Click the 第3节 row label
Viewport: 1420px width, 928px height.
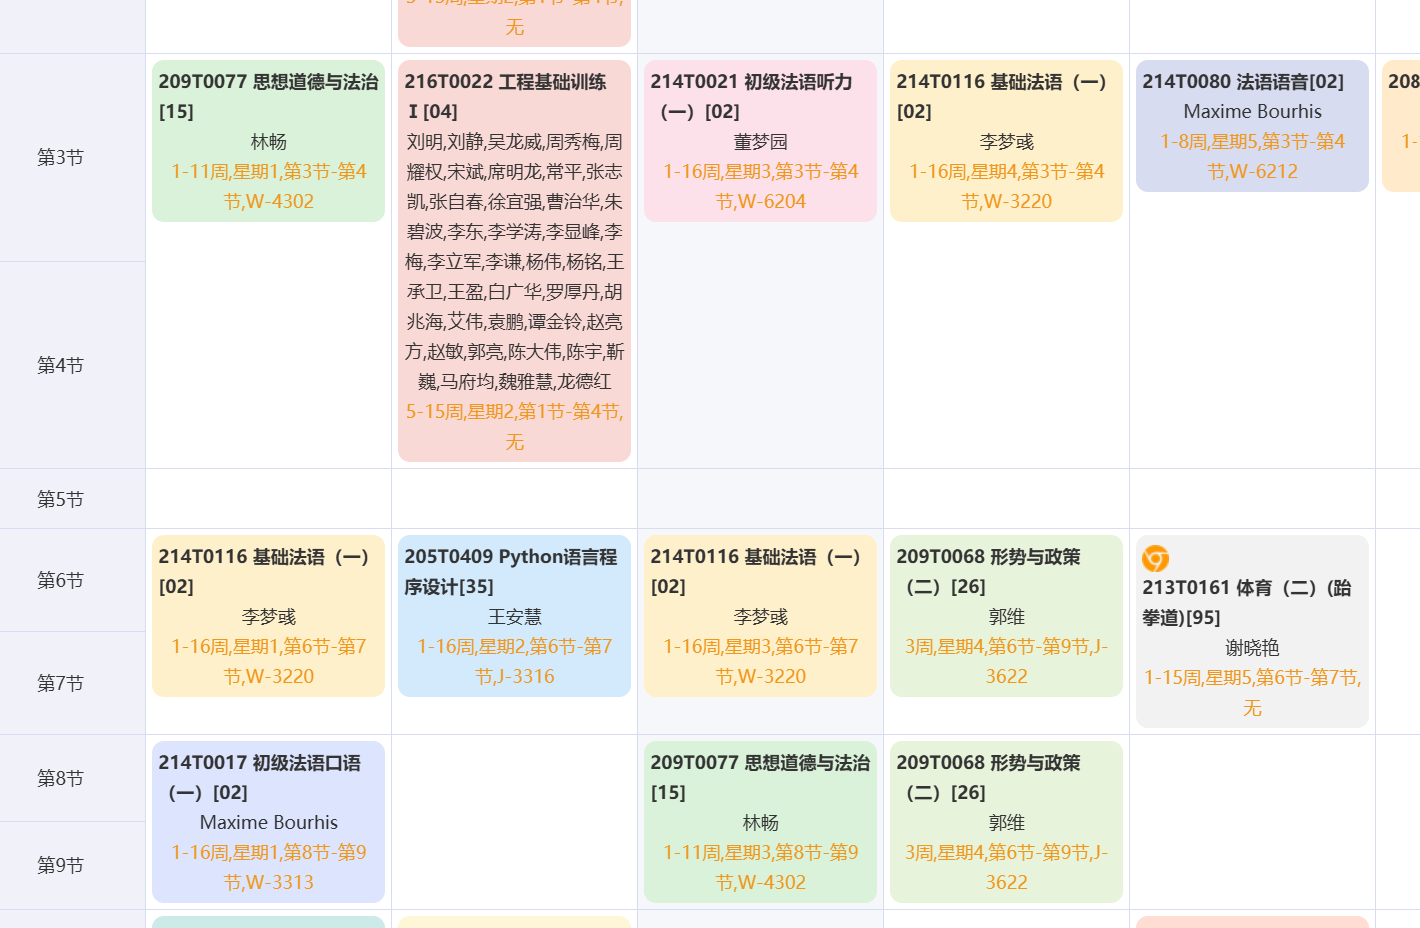[60, 158]
